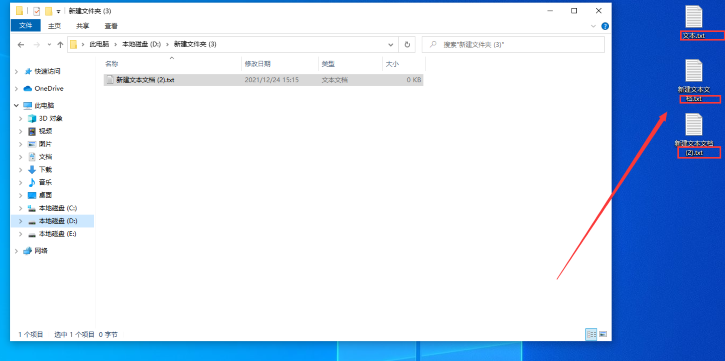The image size is (725, 361).
Task: Click the up-one-level arrow icon
Action: [60, 45]
